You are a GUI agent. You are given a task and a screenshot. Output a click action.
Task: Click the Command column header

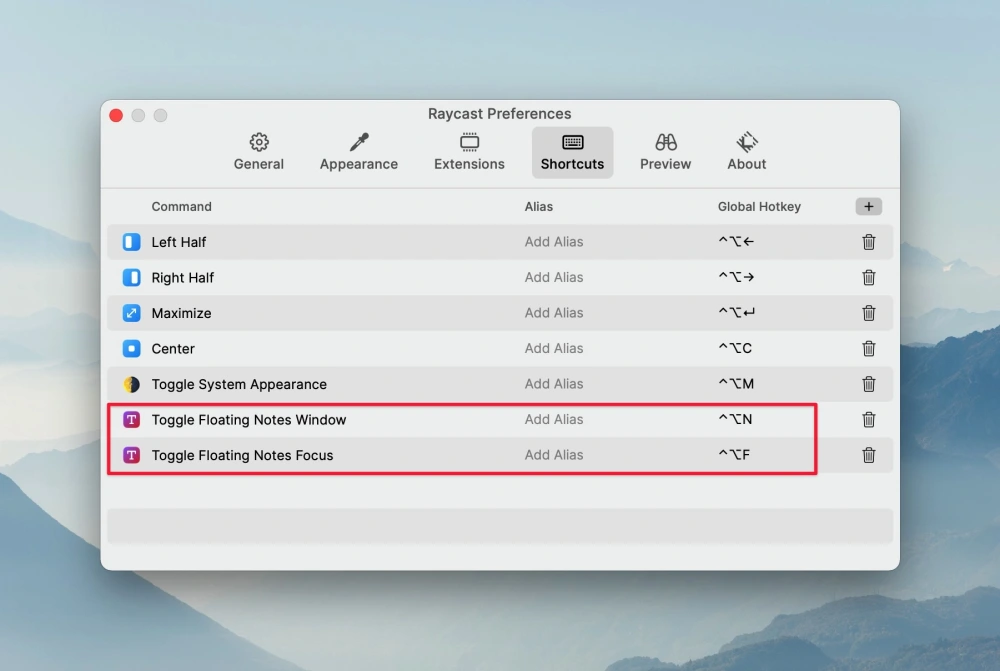(181, 207)
